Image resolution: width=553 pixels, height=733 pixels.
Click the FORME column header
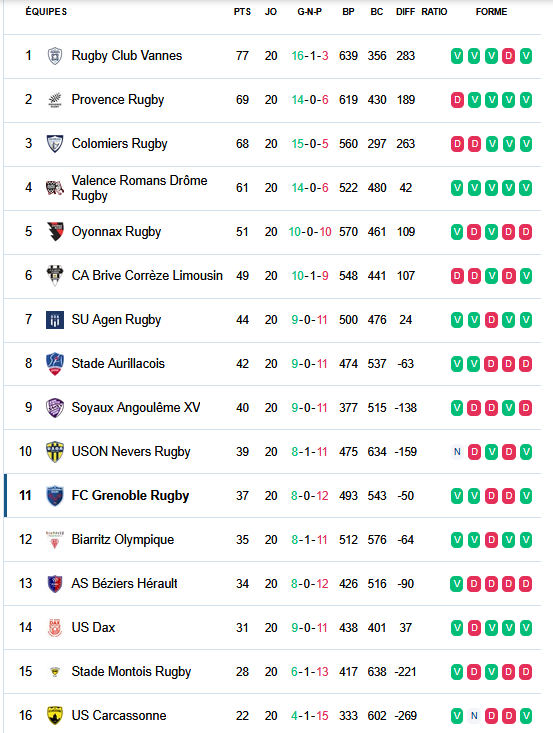coord(491,12)
